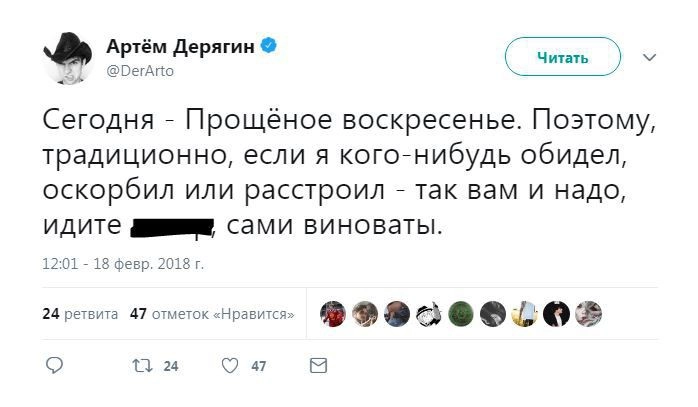Like the tweet with the heart icon

[x=229, y=366]
